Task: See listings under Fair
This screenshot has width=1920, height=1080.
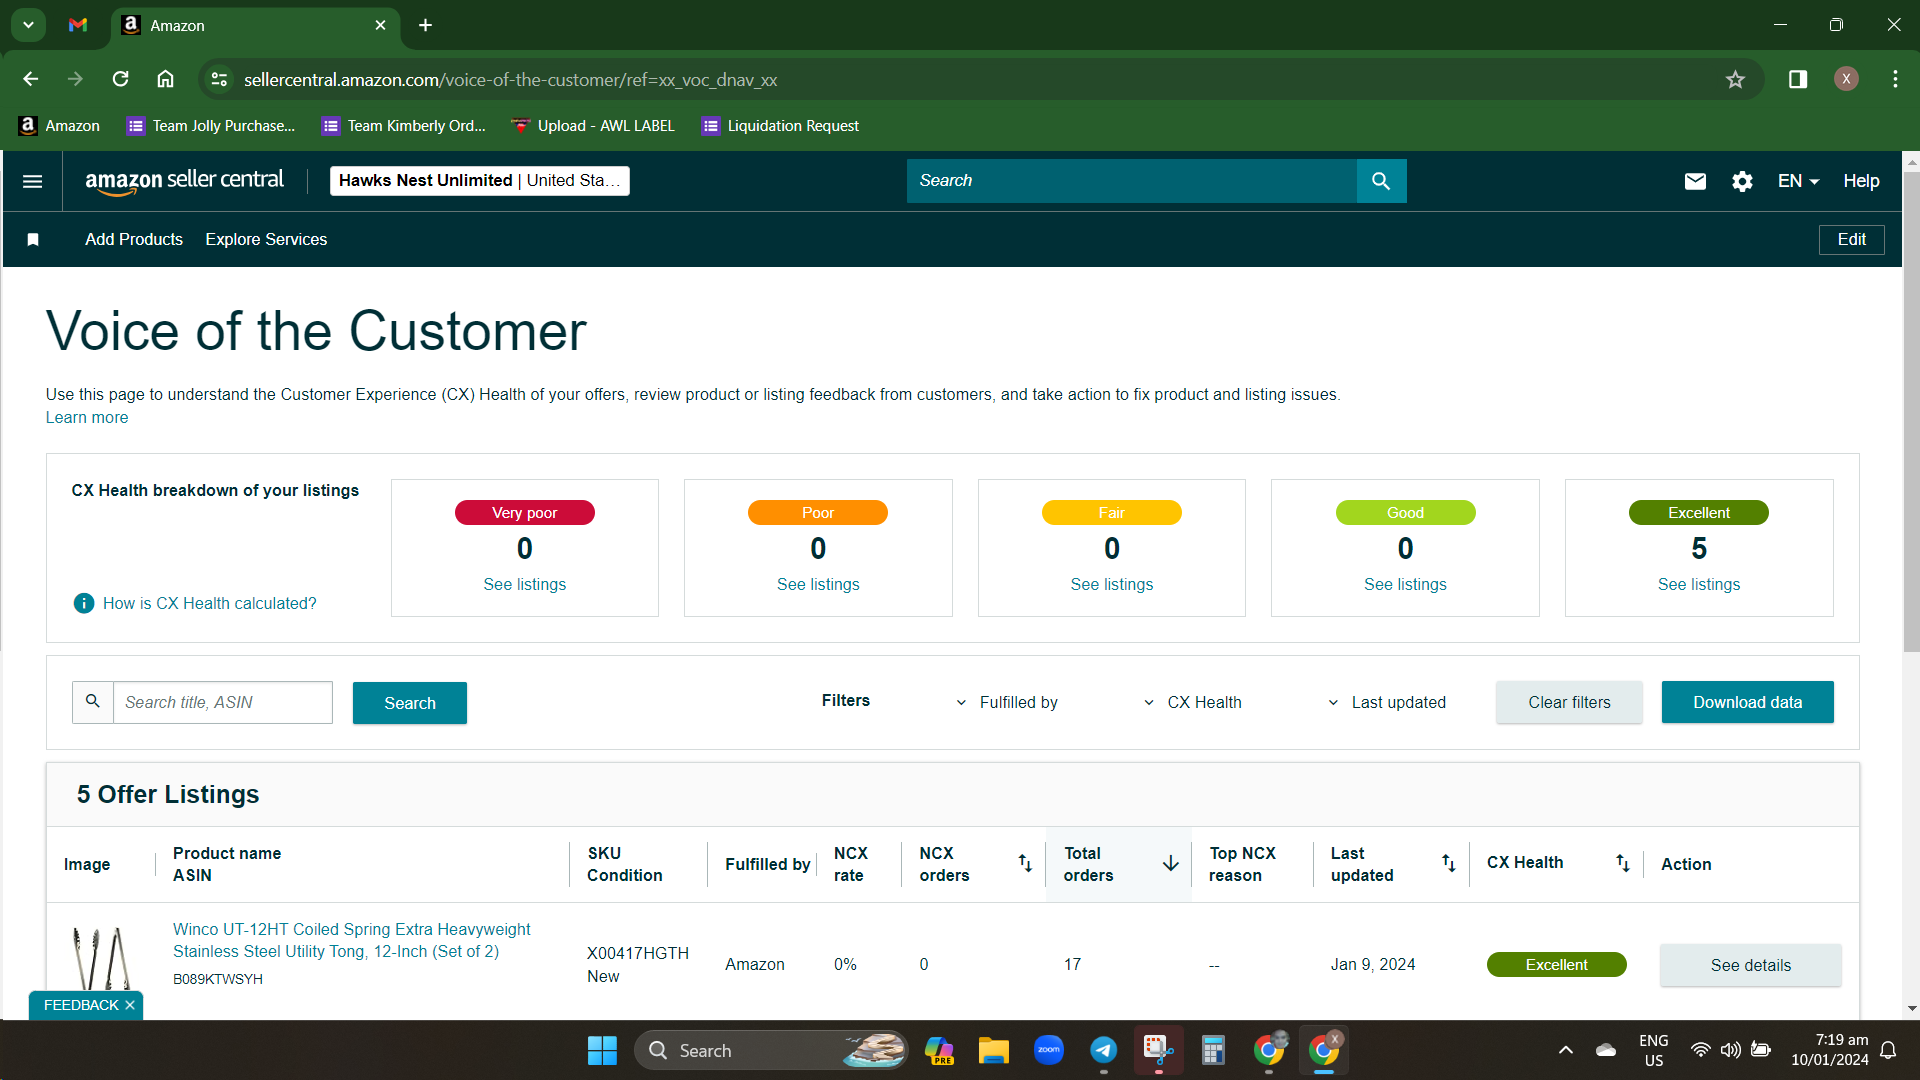Action: point(1111,584)
